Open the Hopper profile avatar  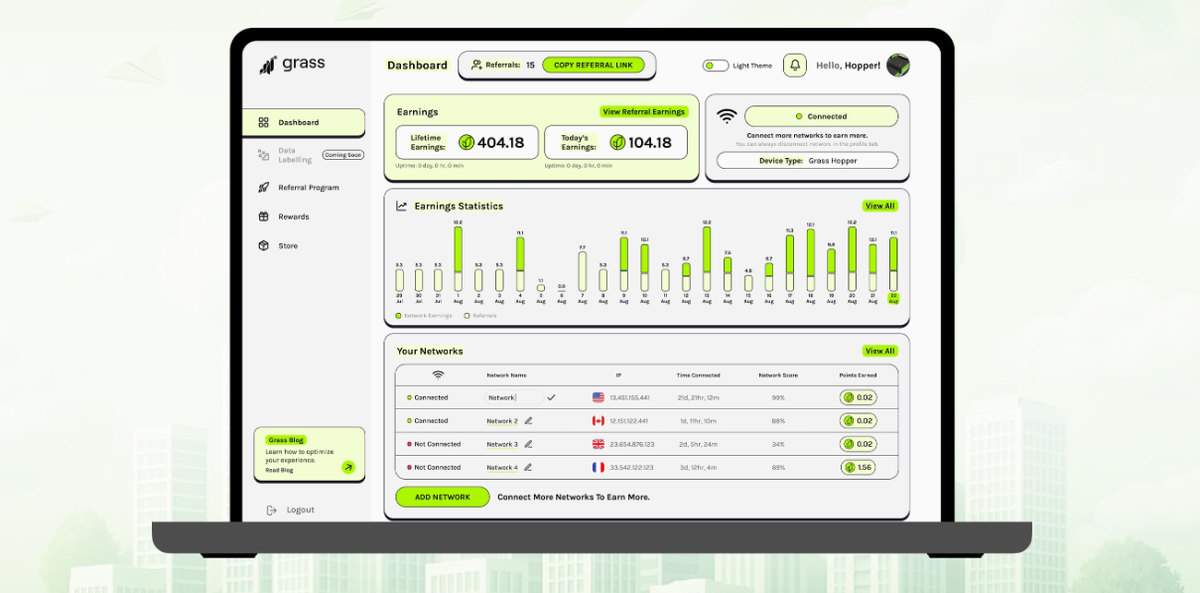898,65
